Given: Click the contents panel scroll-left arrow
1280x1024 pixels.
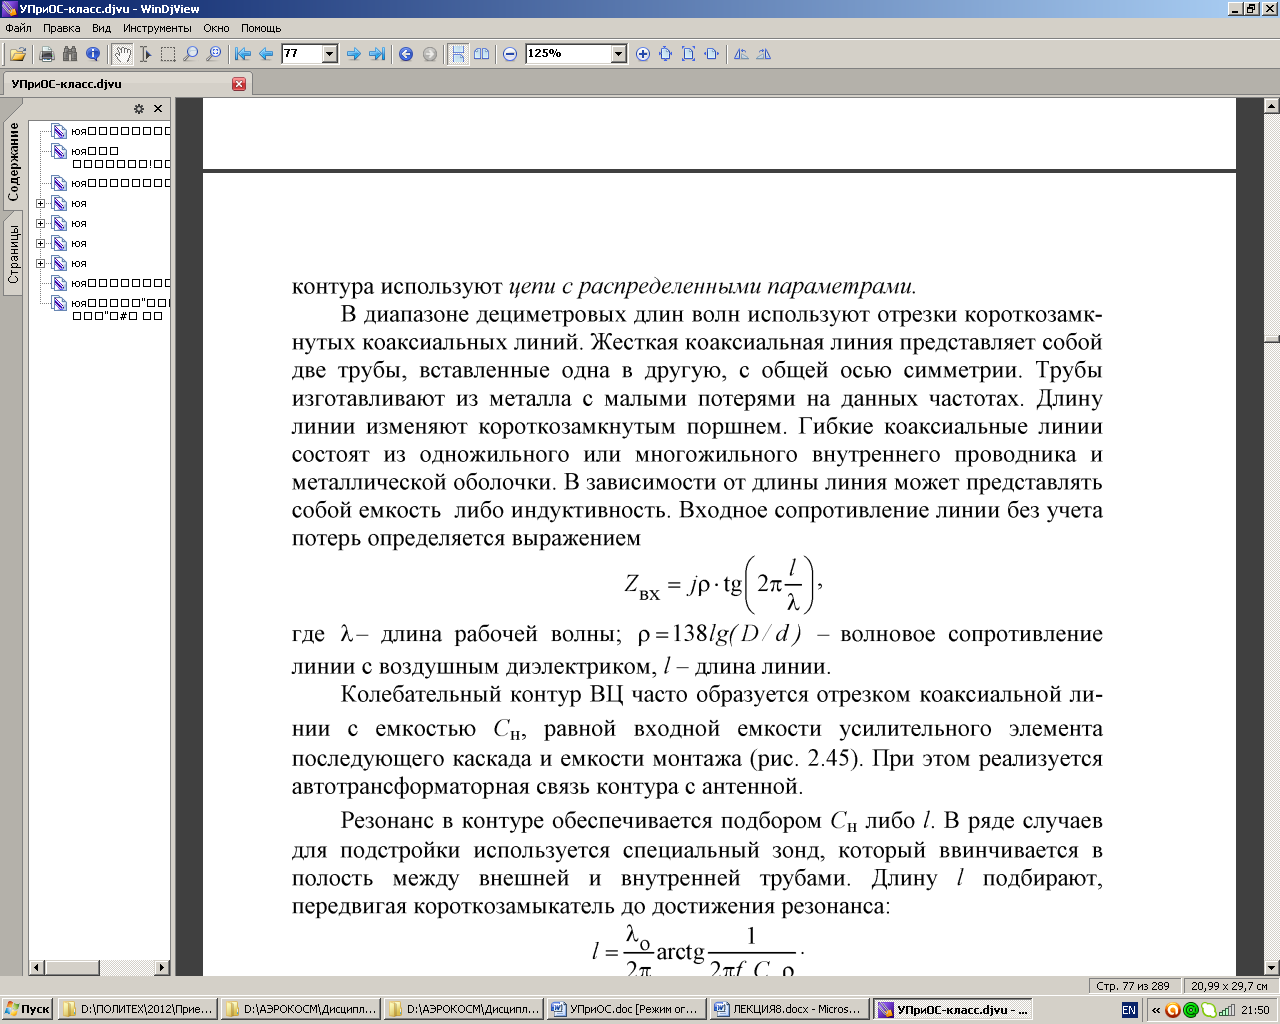Looking at the screenshot, I should pyautogui.click(x=37, y=968).
